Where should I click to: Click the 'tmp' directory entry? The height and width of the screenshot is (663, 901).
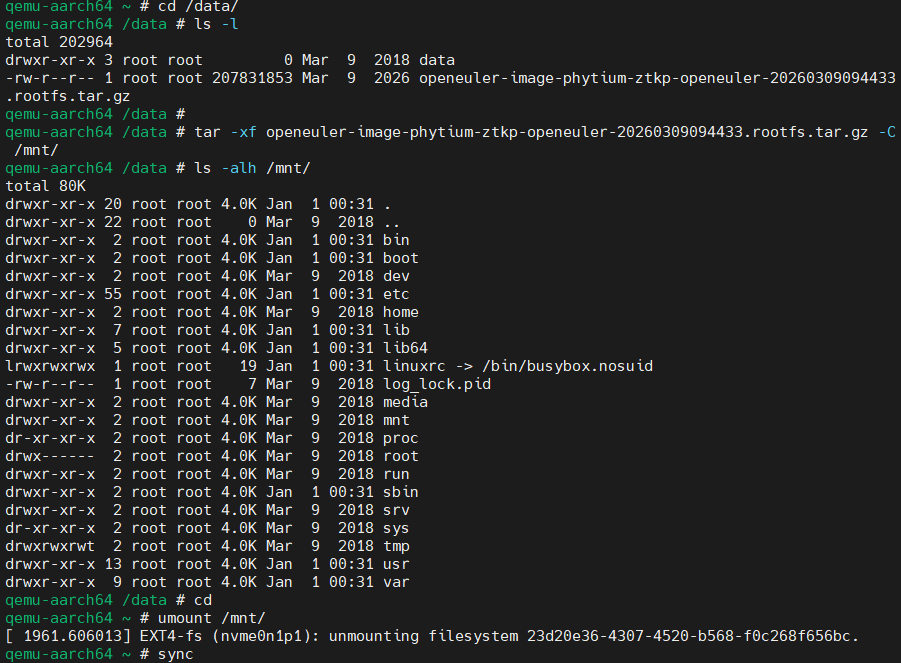(x=396, y=546)
